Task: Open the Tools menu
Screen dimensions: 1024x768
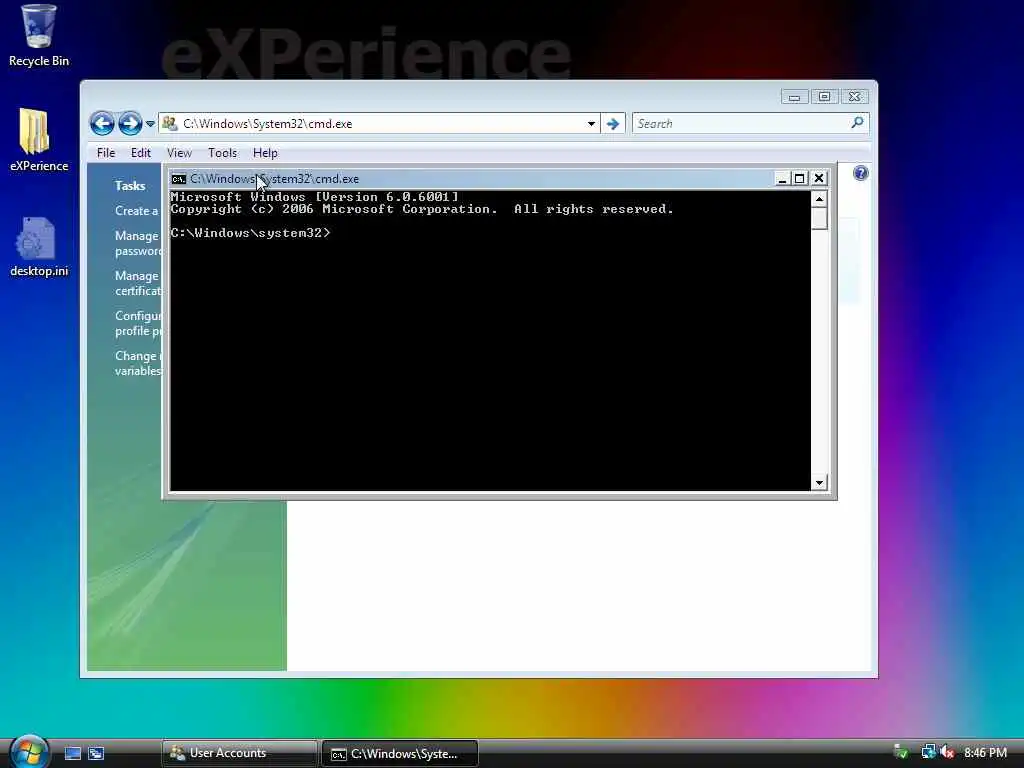Action: (222, 153)
